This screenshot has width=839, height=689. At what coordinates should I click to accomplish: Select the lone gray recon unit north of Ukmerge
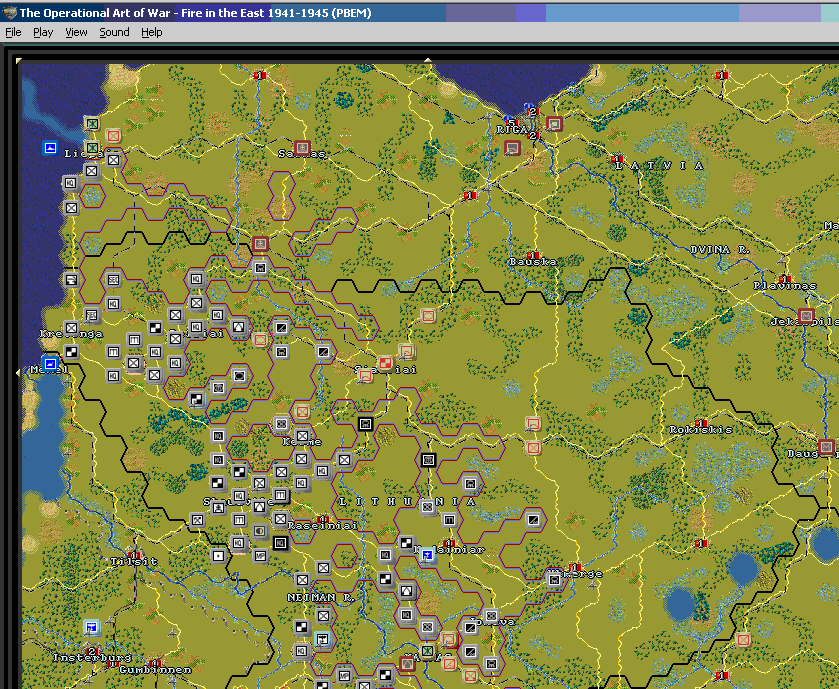(x=533, y=519)
